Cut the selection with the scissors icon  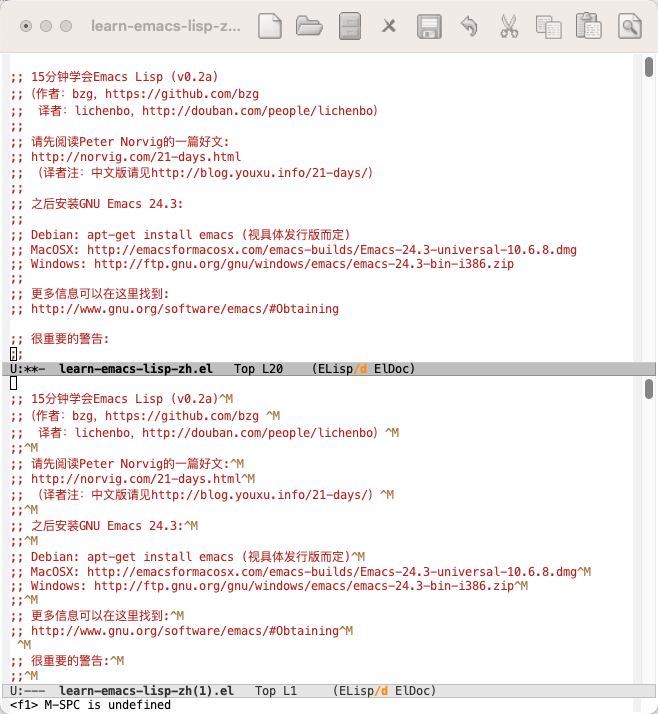tap(509, 27)
